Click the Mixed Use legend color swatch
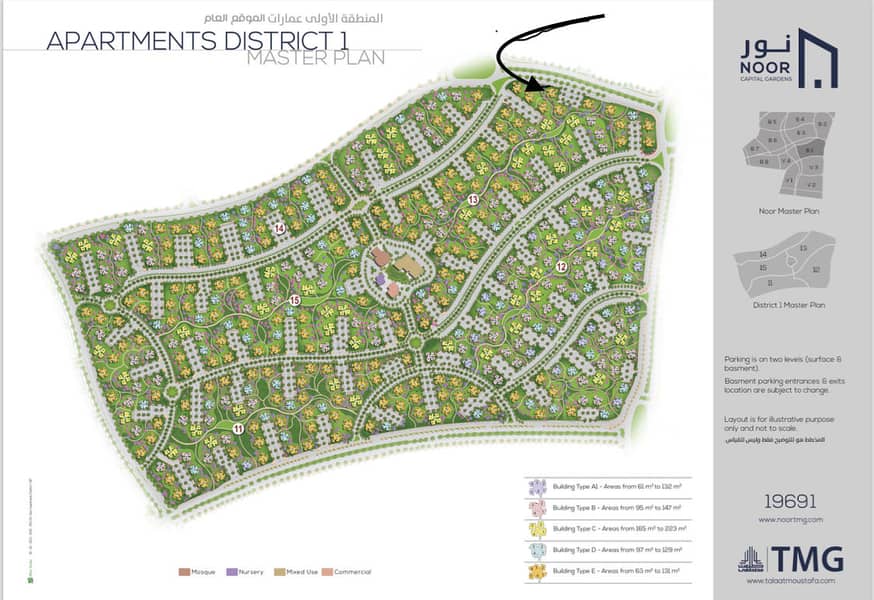Image resolution: width=874 pixels, height=600 pixels. 280,572
